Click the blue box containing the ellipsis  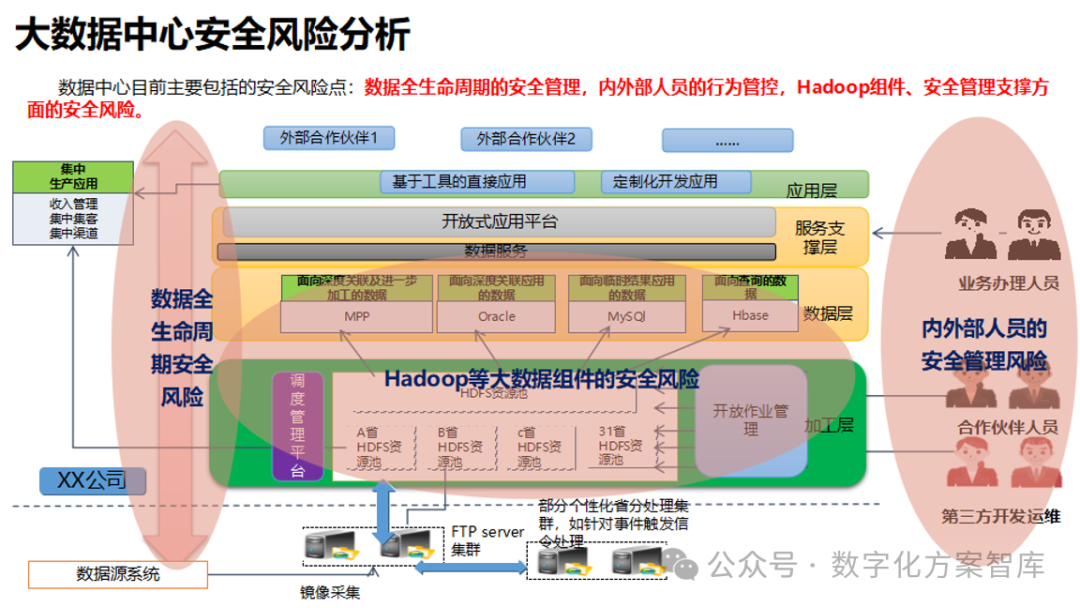click(727, 140)
